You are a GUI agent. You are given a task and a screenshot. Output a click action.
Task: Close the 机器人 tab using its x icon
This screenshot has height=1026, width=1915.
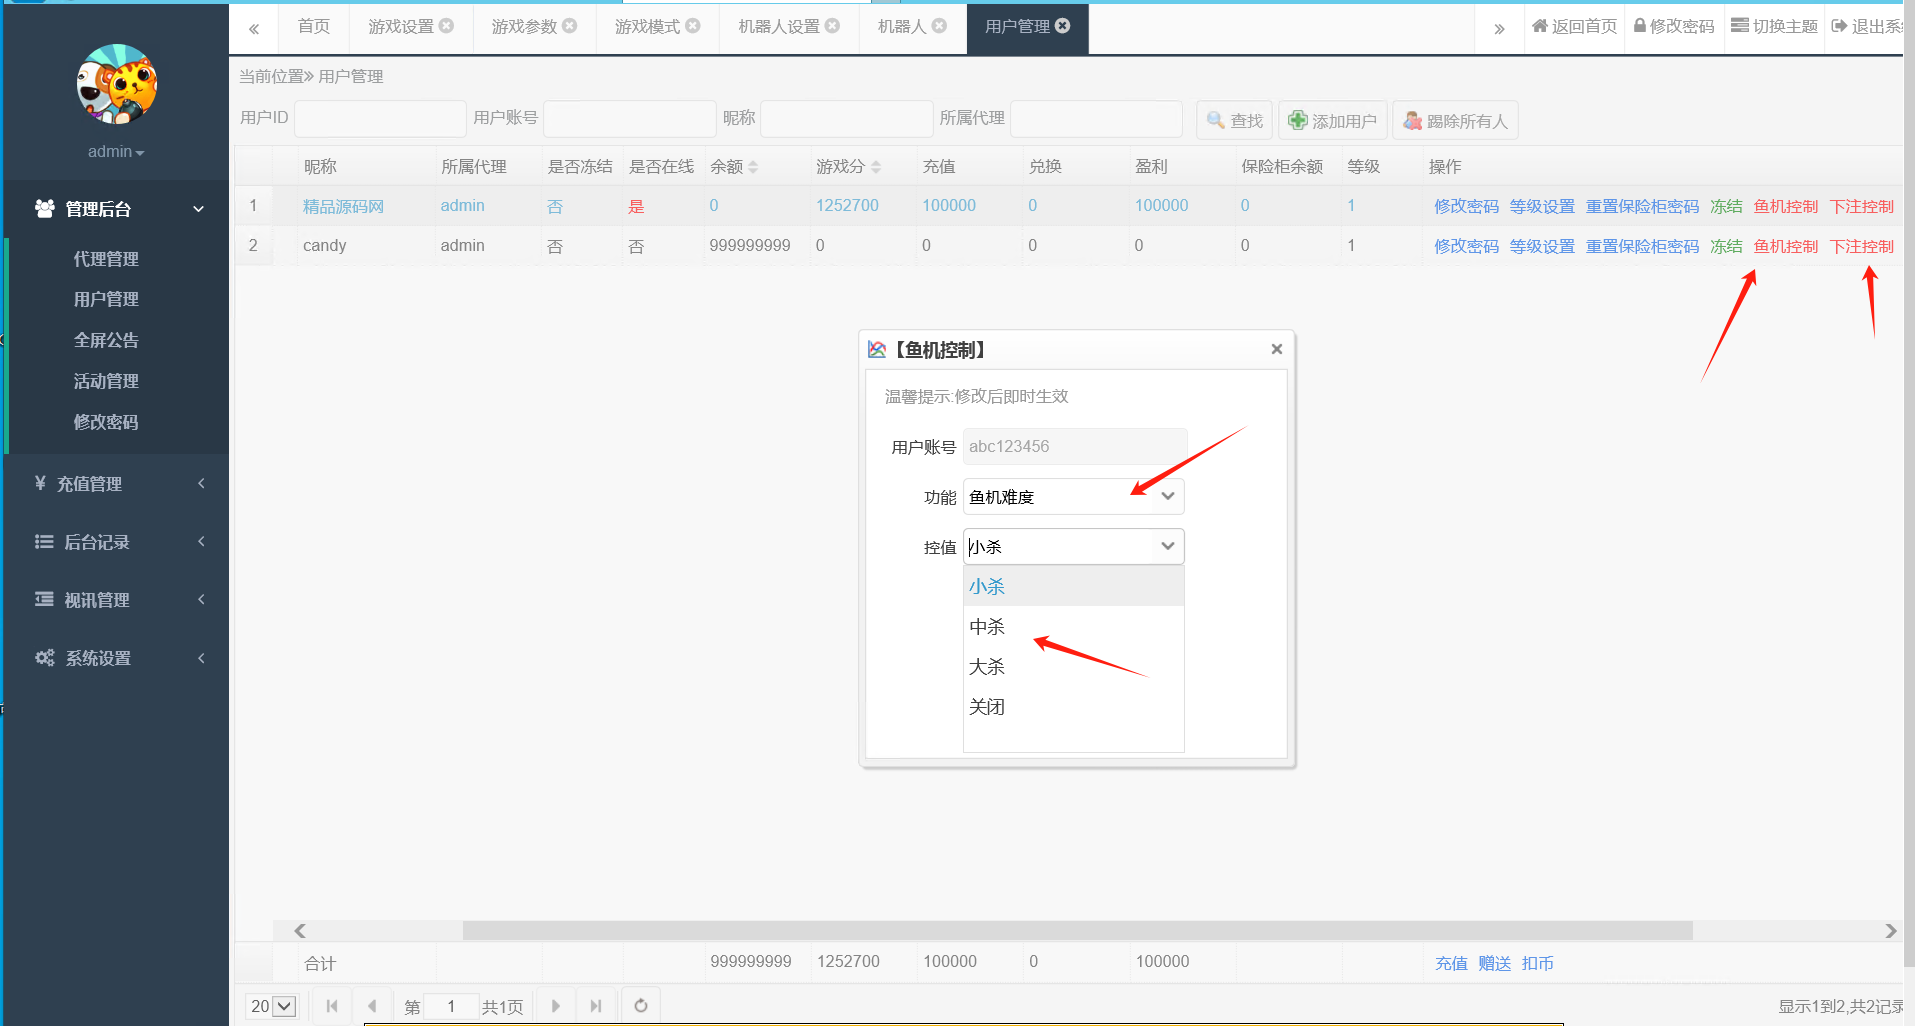939,26
